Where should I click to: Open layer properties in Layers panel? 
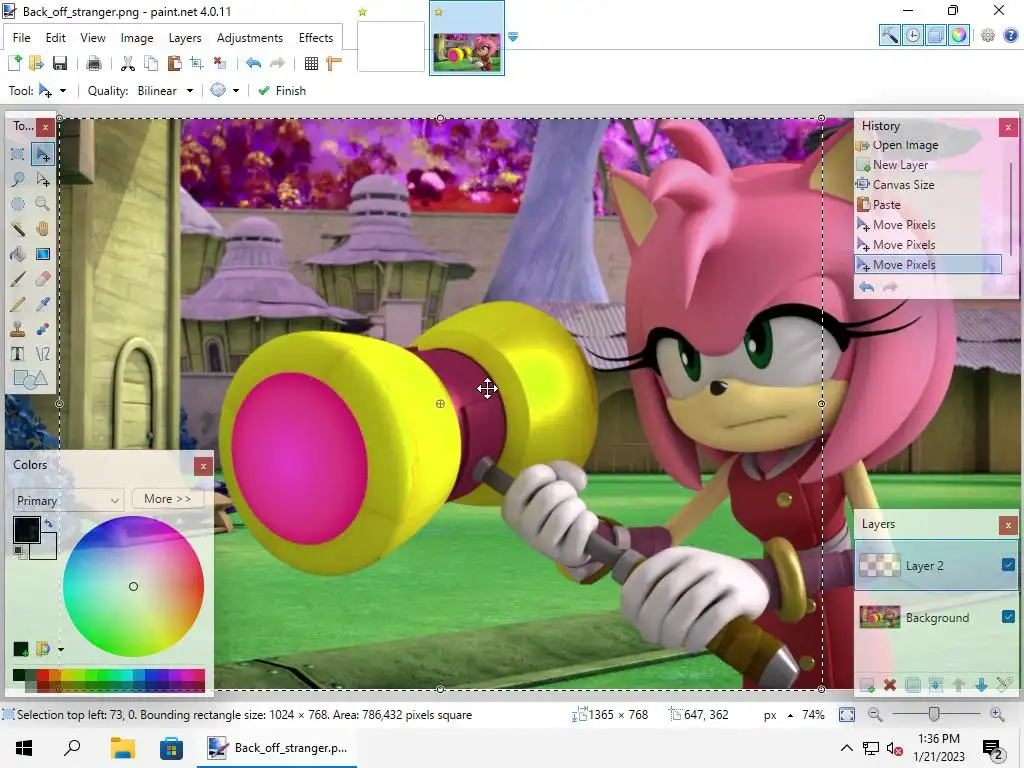[x=1004, y=685]
